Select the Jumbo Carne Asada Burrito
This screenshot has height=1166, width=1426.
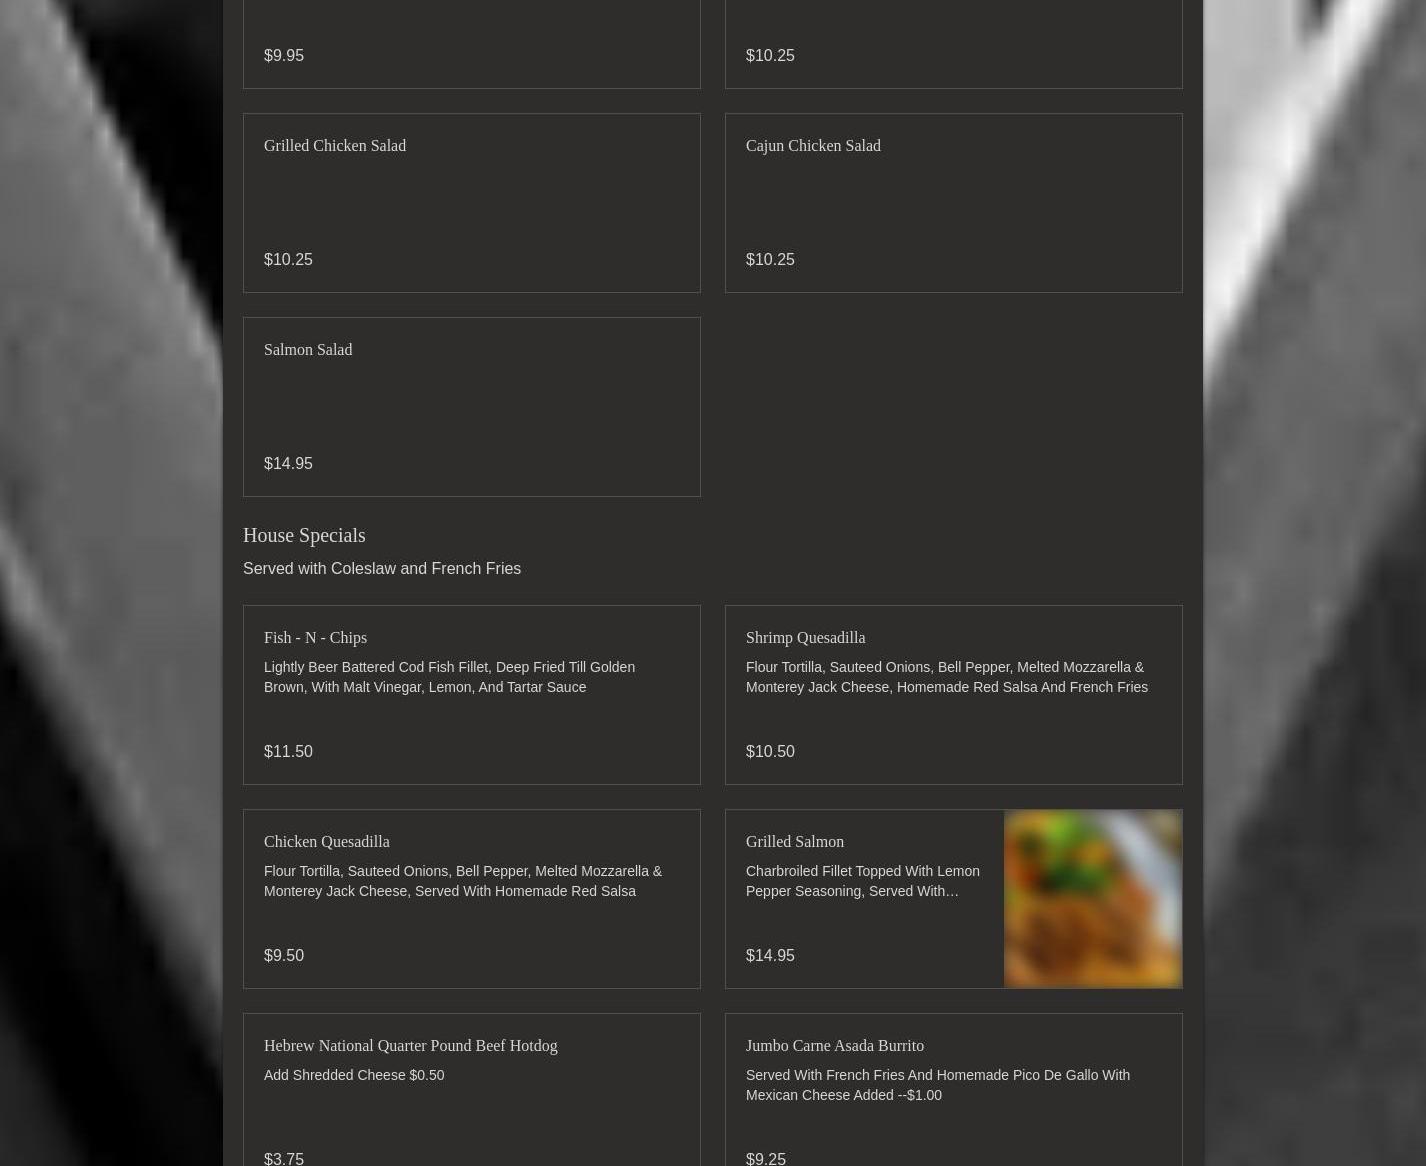click(953, 1090)
